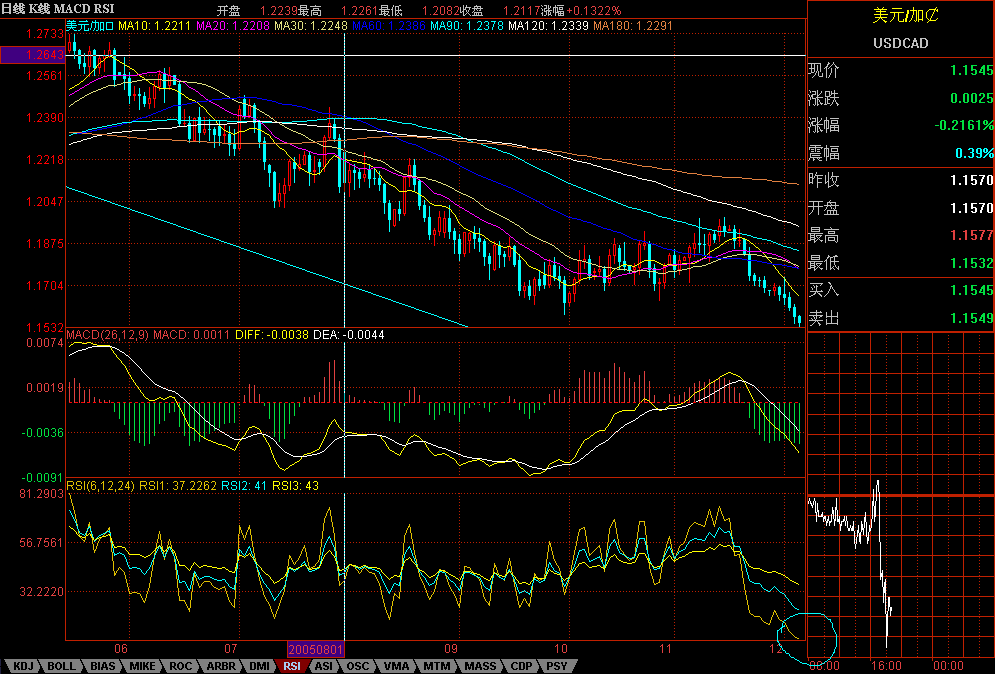This screenshot has height=674, width=995.
Task: Click the RSI(6,12,24) panel label
Action: tap(100, 486)
